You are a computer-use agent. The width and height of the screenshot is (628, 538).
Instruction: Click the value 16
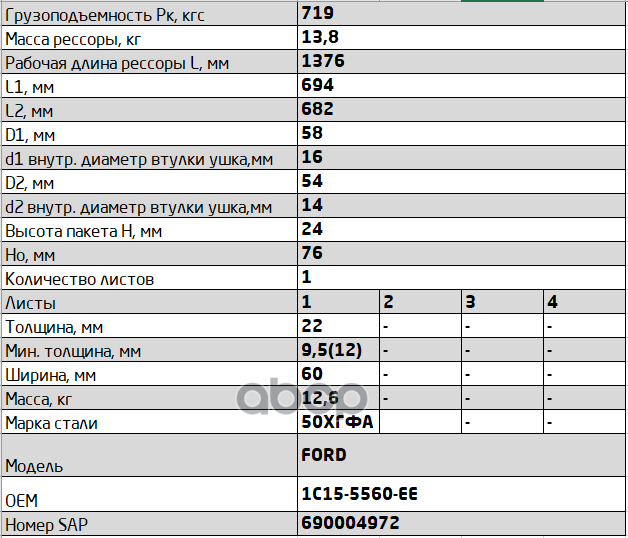pos(312,157)
